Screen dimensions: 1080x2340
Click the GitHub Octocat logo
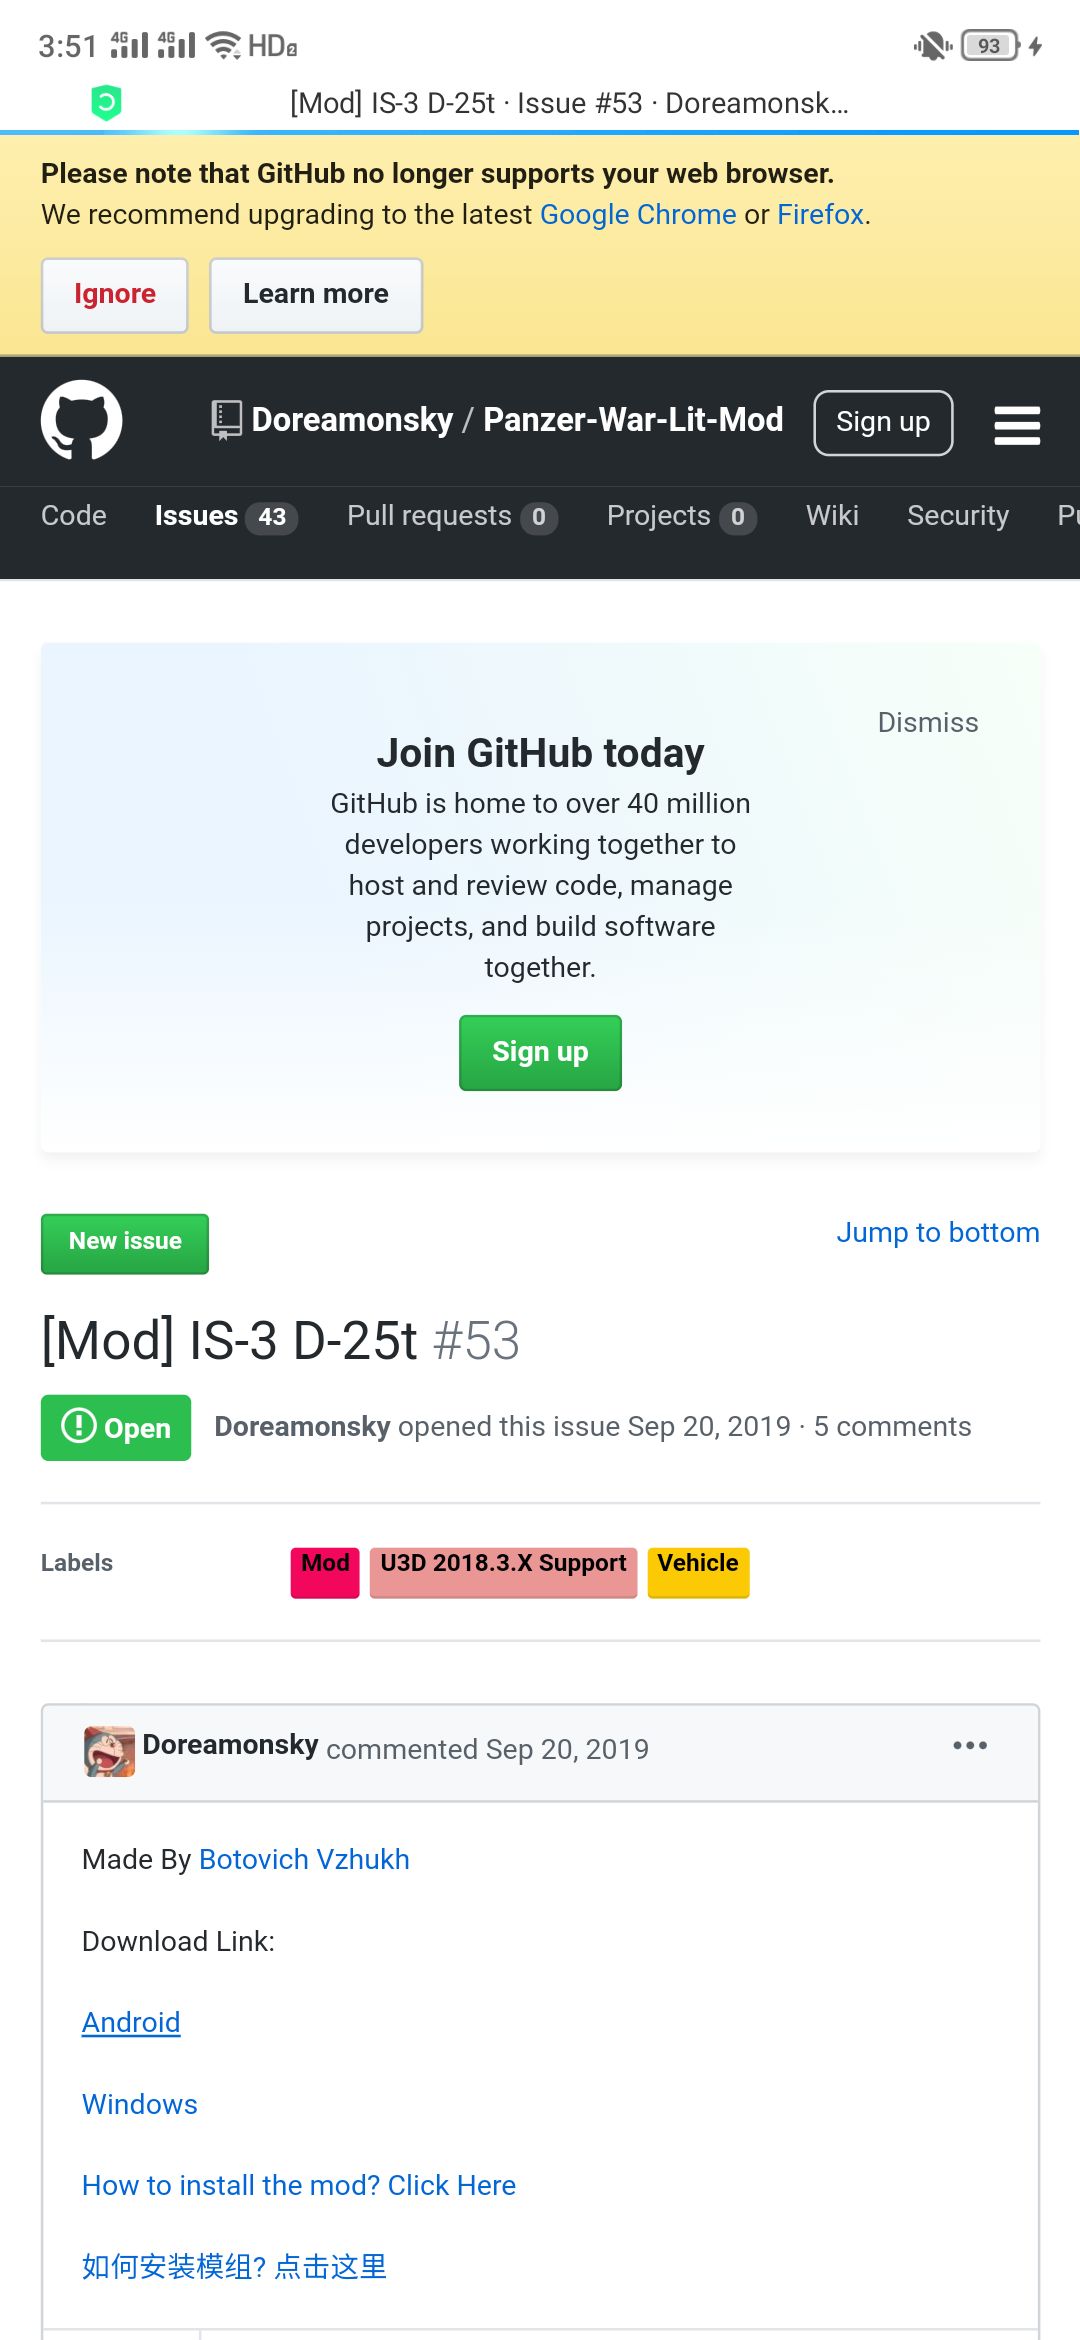[82, 420]
